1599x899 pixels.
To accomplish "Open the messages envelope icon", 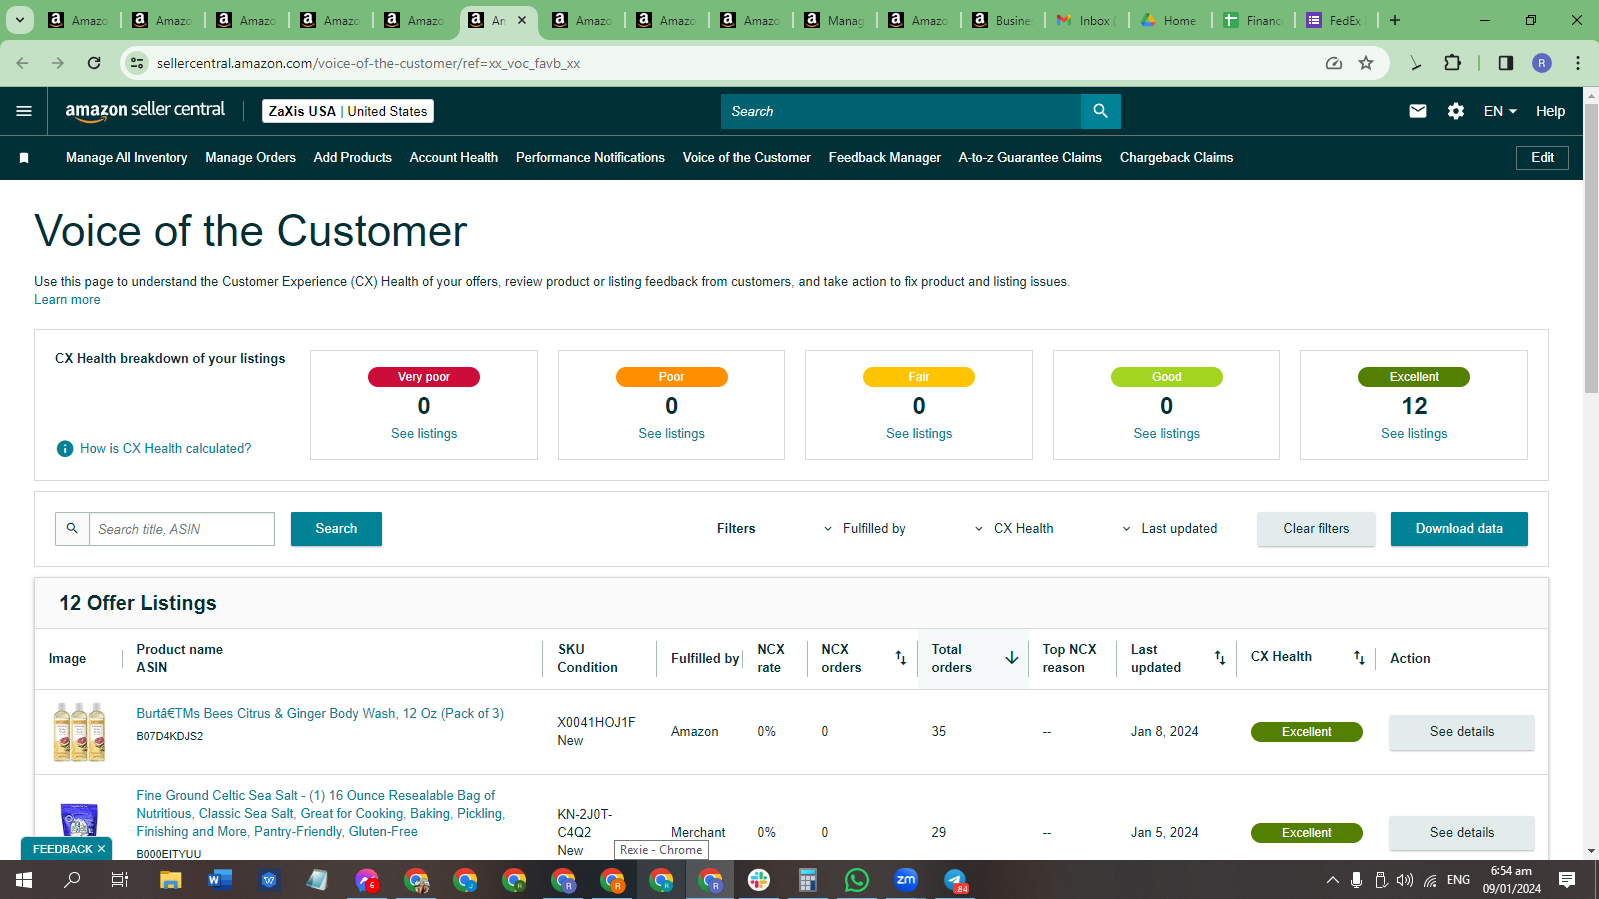I will pos(1418,111).
